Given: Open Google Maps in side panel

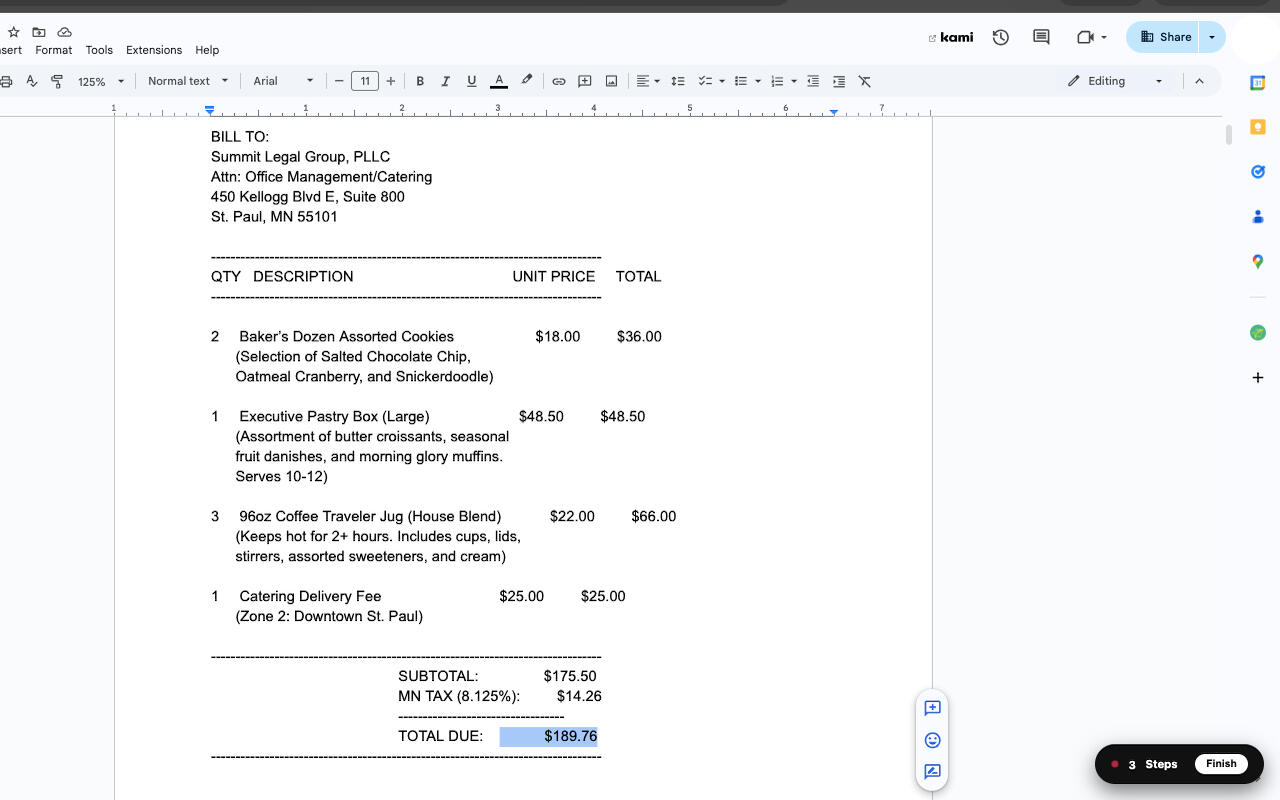Looking at the screenshot, I should point(1258,262).
